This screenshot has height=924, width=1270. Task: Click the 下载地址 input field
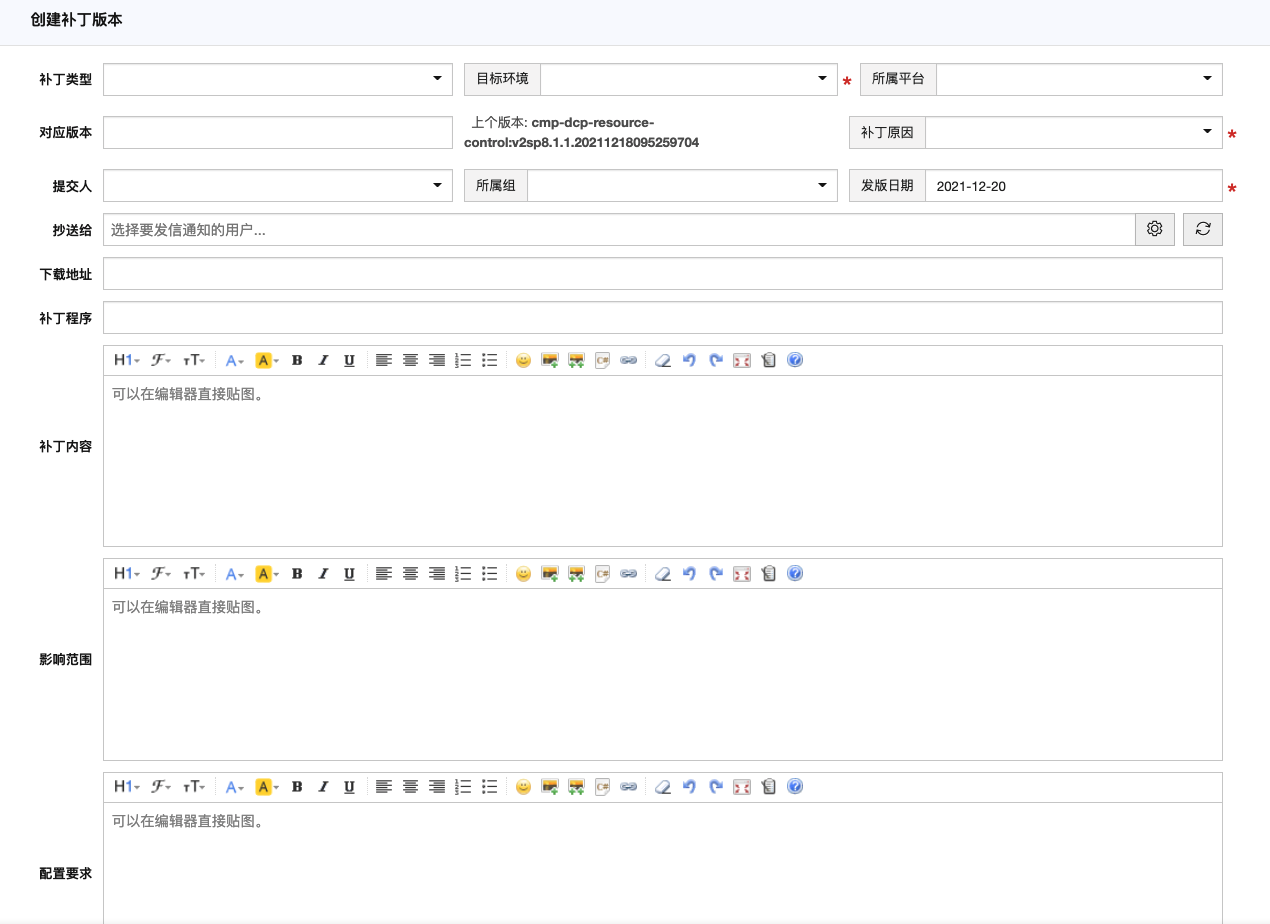(x=663, y=274)
